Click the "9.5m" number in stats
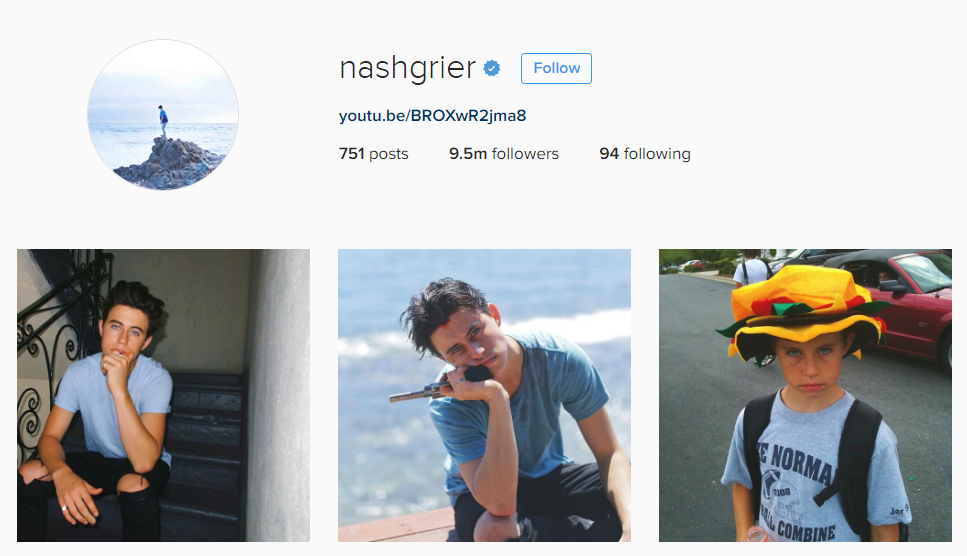Screen dimensions: 967x556 468,153
